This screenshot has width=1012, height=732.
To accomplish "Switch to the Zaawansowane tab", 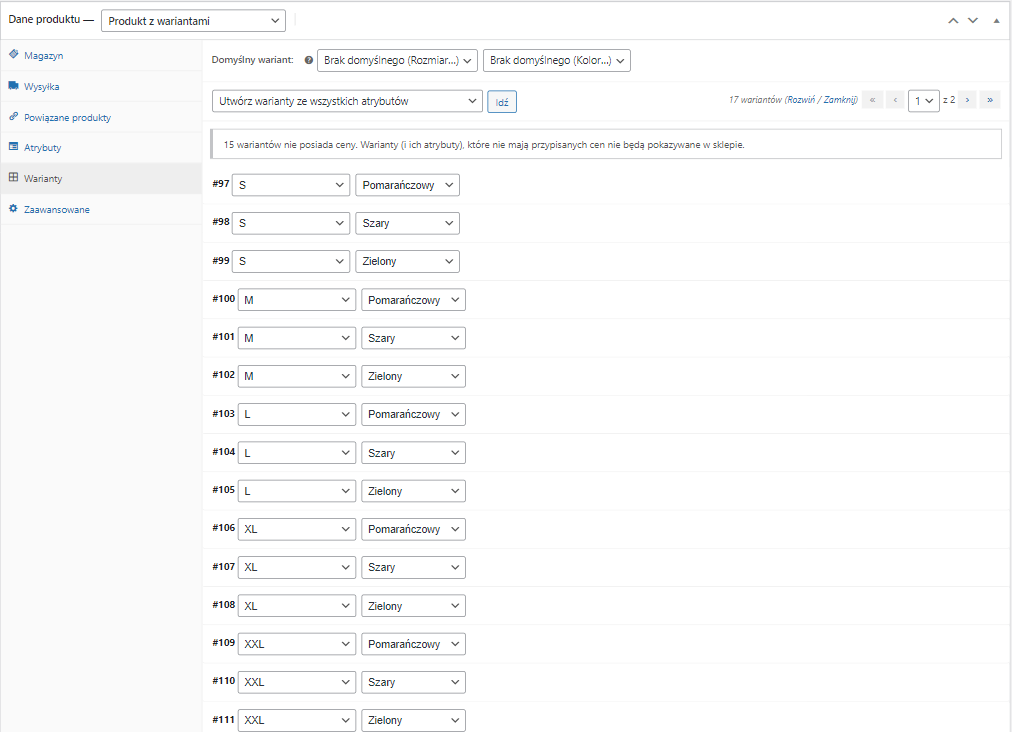I will [x=57, y=210].
